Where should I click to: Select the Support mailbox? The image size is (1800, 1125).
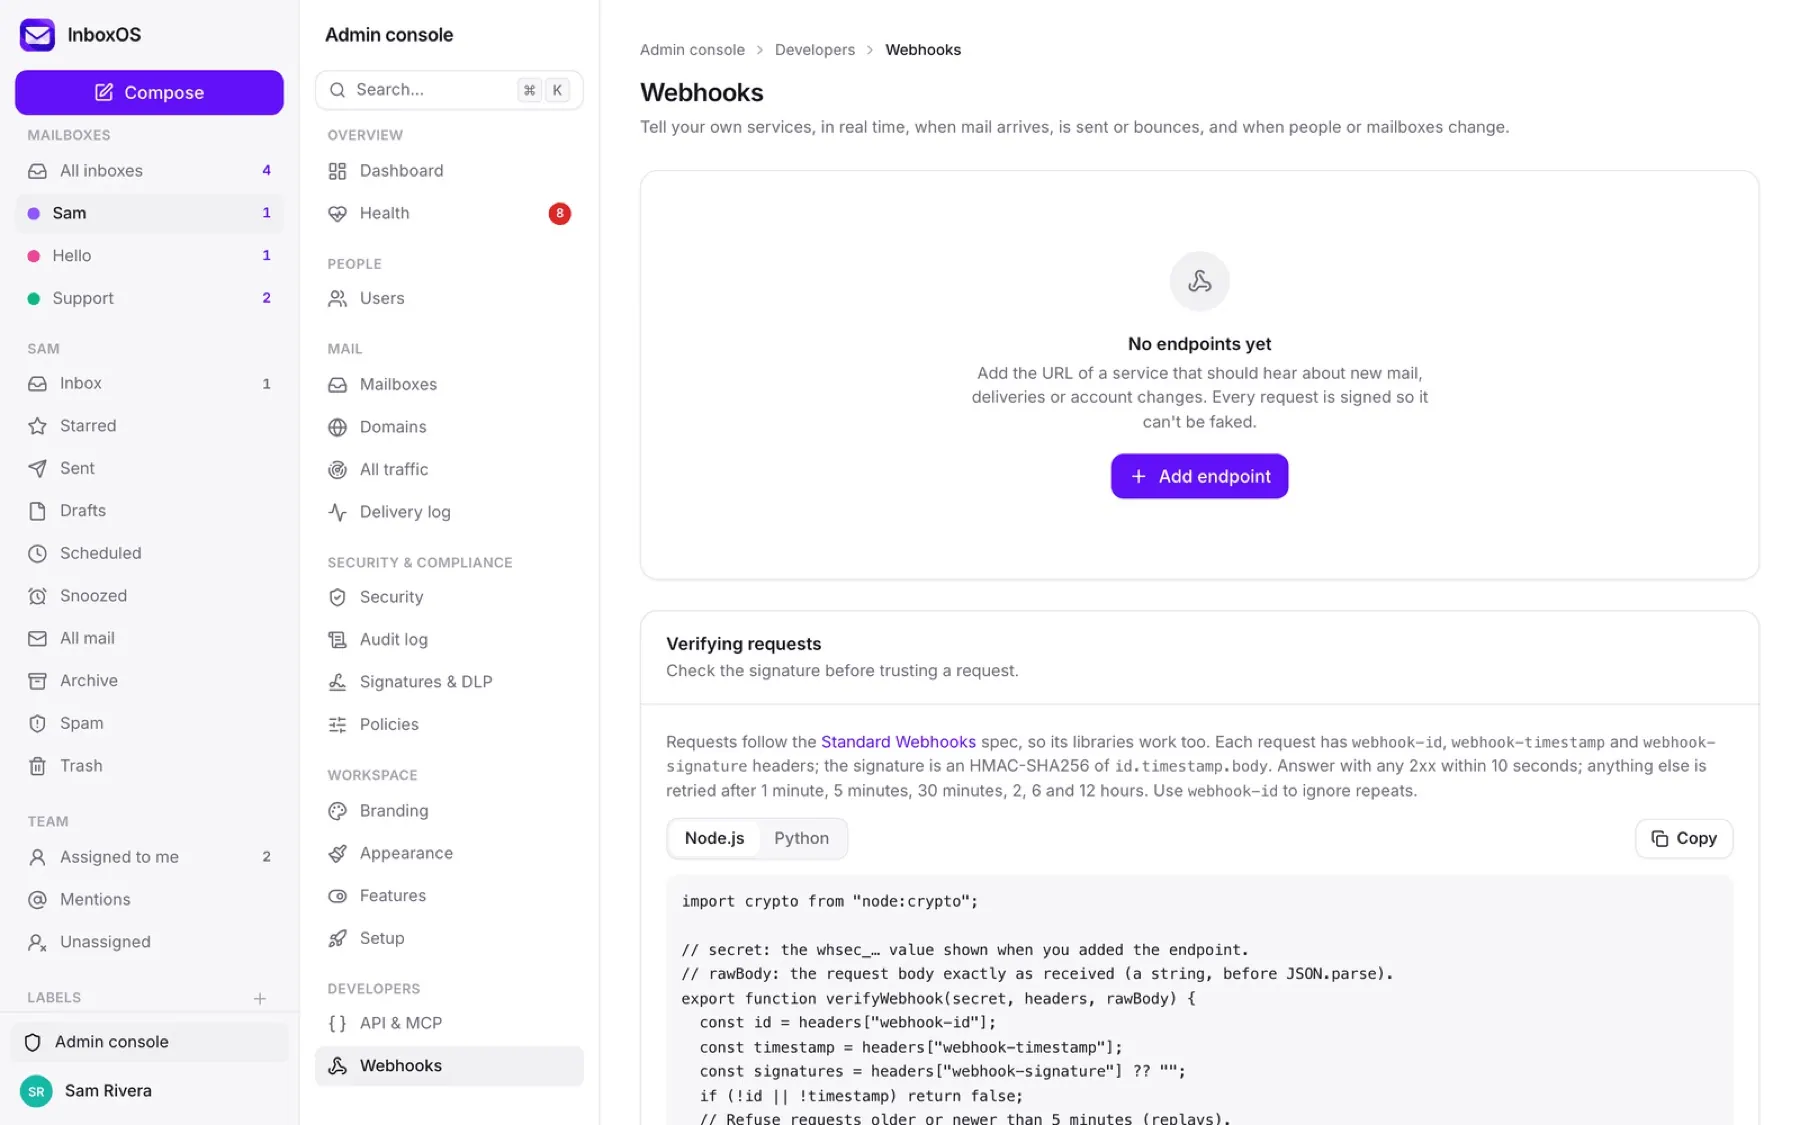[149, 298]
